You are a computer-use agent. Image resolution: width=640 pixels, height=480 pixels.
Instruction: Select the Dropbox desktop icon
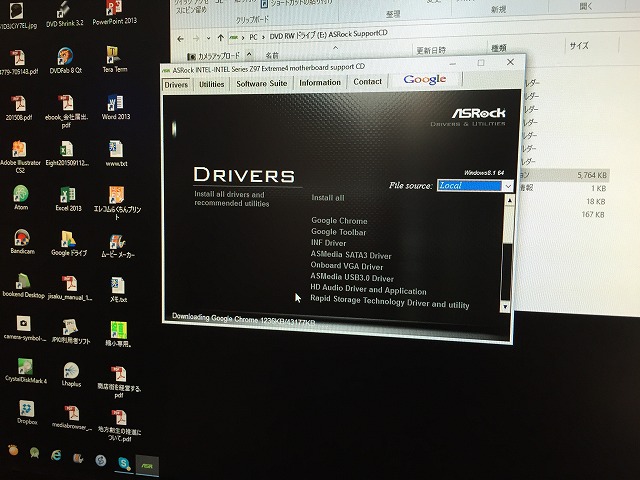pos(25,411)
